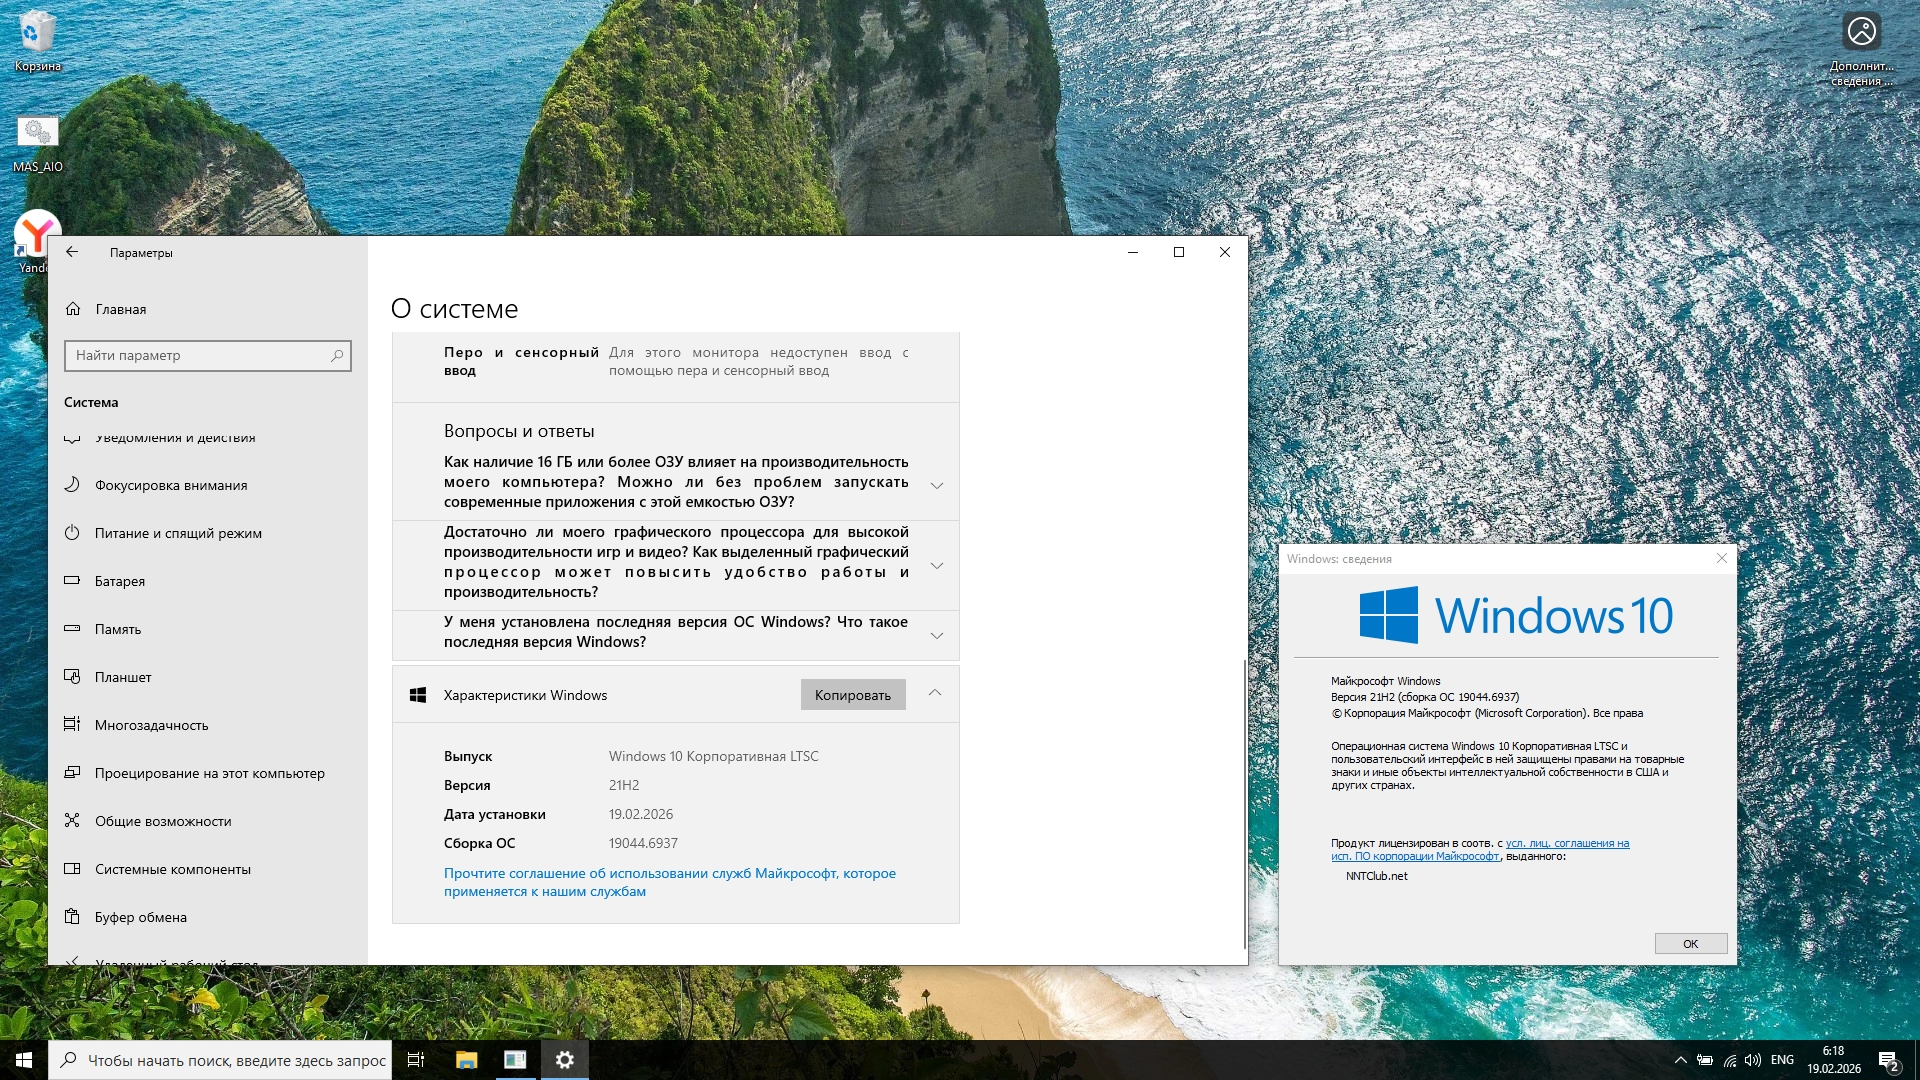This screenshot has width=1920, height=1080.
Task: Open Projecting to this PC (Проецирование) settings
Action: 209,773
